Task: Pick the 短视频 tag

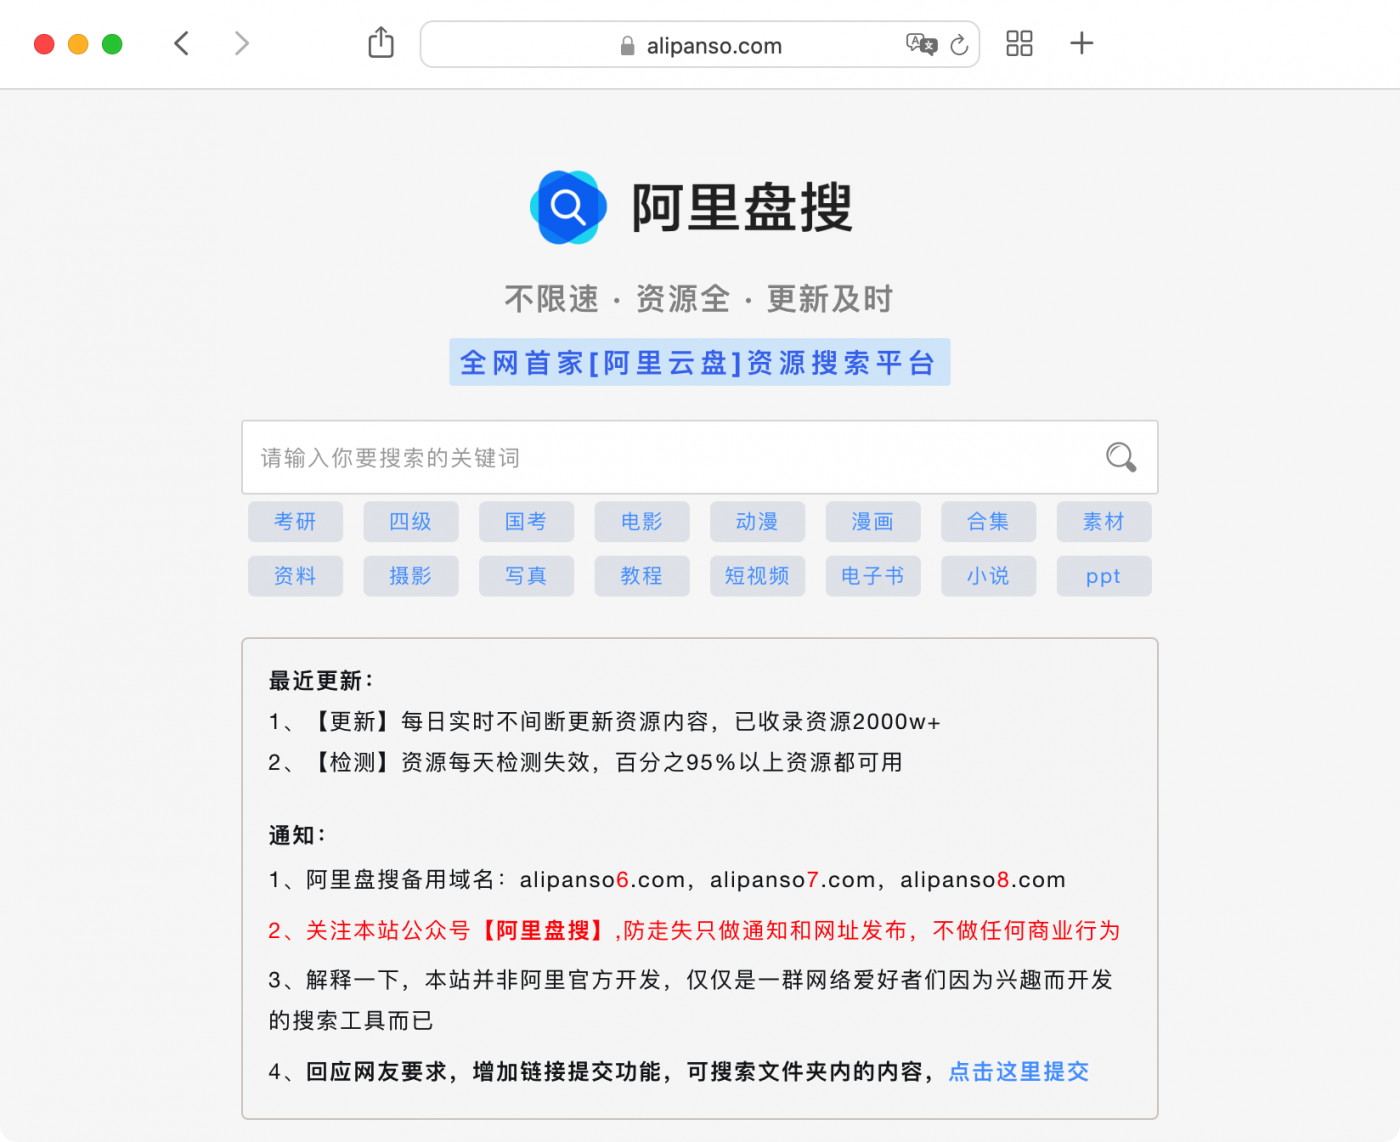Action: coord(757,576)
